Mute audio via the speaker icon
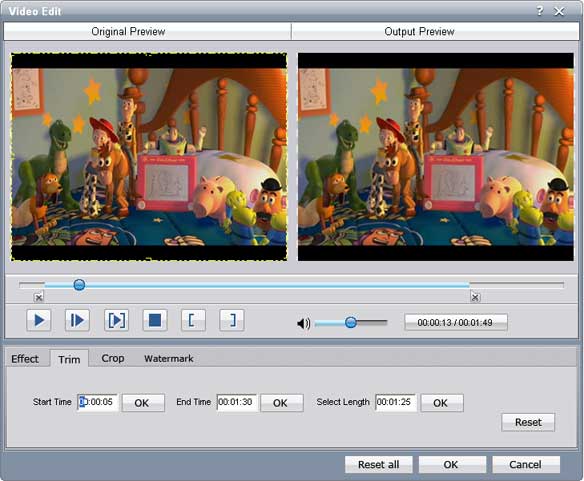 (304, 323)
